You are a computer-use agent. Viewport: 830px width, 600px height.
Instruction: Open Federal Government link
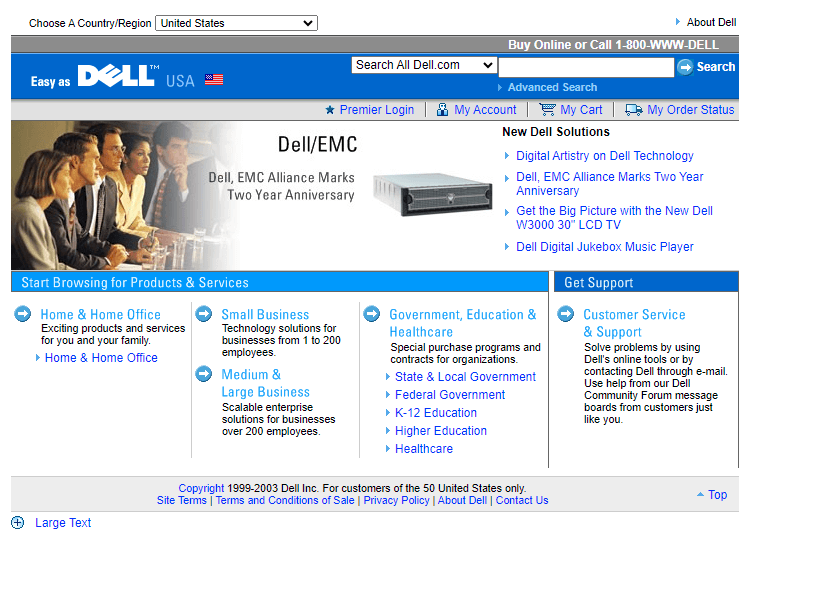pos(450,395)
